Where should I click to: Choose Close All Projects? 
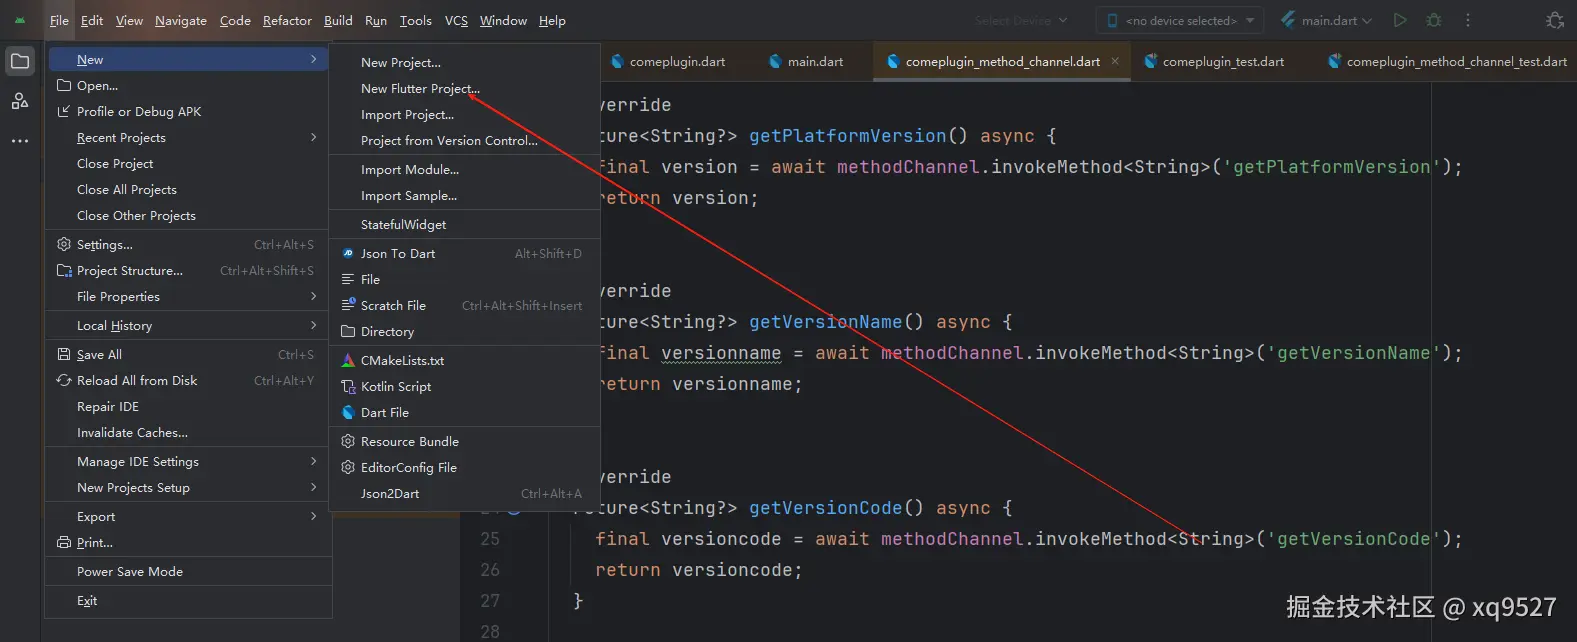(188, 189)
